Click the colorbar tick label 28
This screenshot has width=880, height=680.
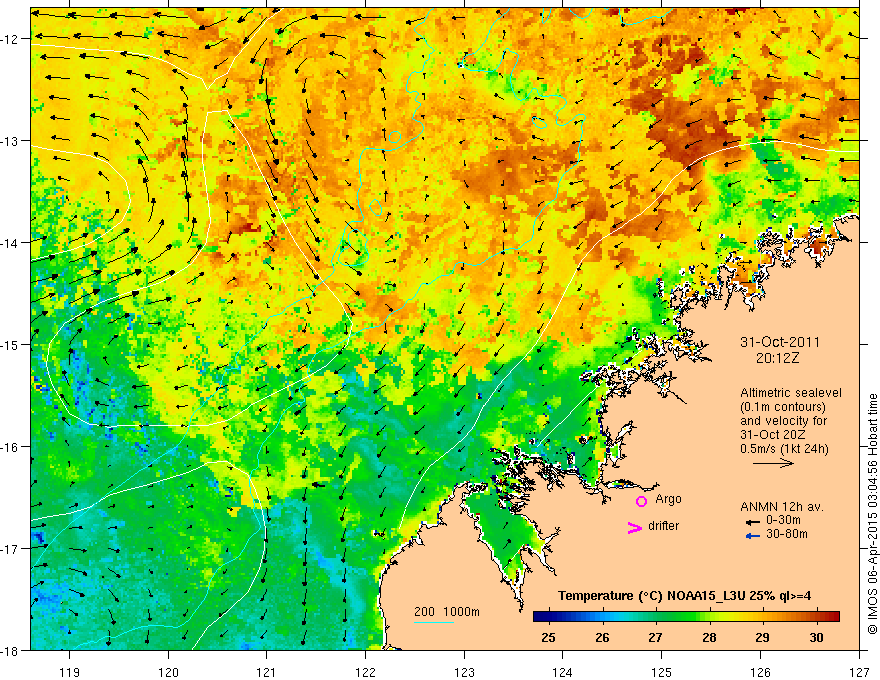tap(709, 638)
